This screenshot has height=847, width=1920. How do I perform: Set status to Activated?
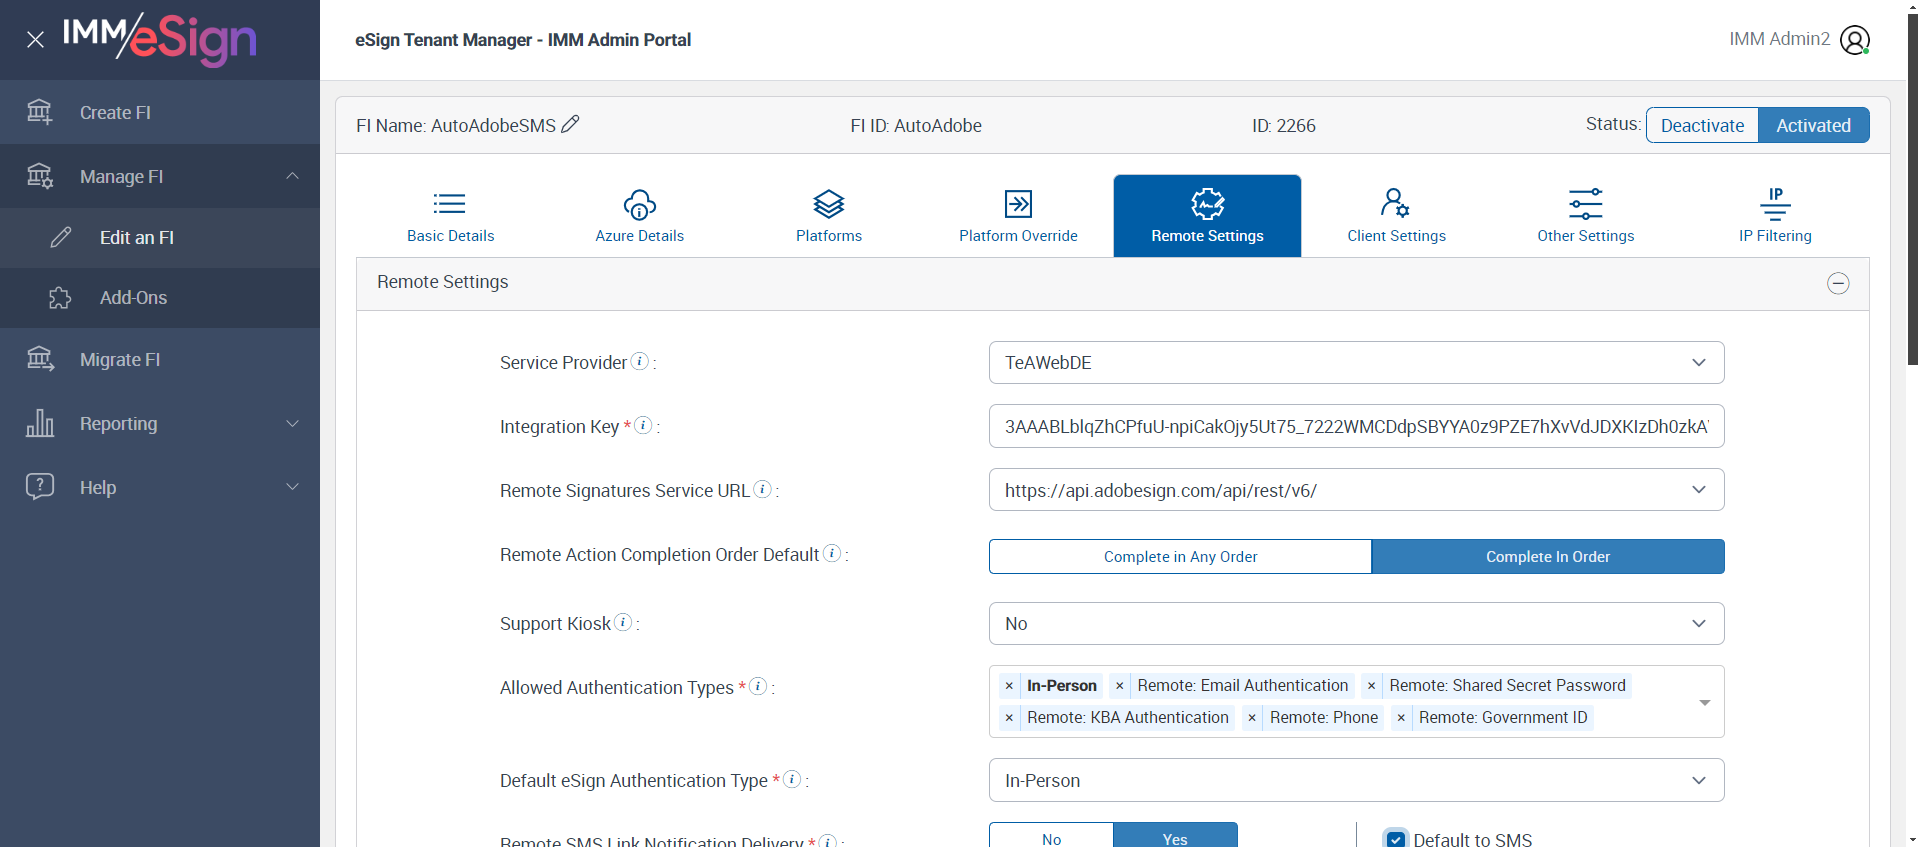[1813, 125]
